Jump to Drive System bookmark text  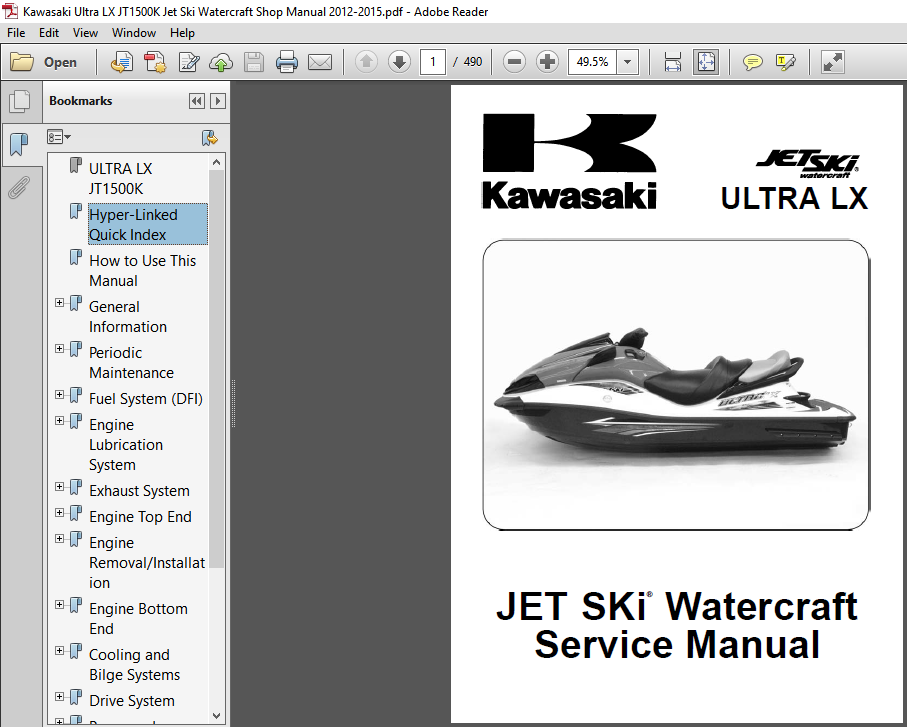132,701
